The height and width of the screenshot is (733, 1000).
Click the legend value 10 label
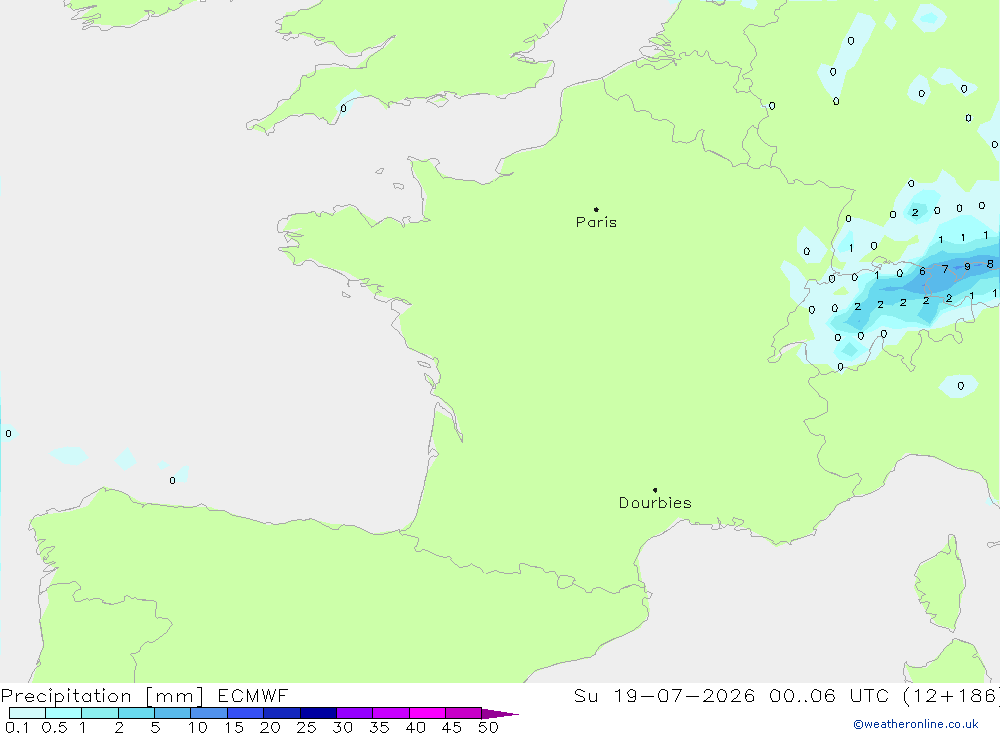click(x=197, y=727)
